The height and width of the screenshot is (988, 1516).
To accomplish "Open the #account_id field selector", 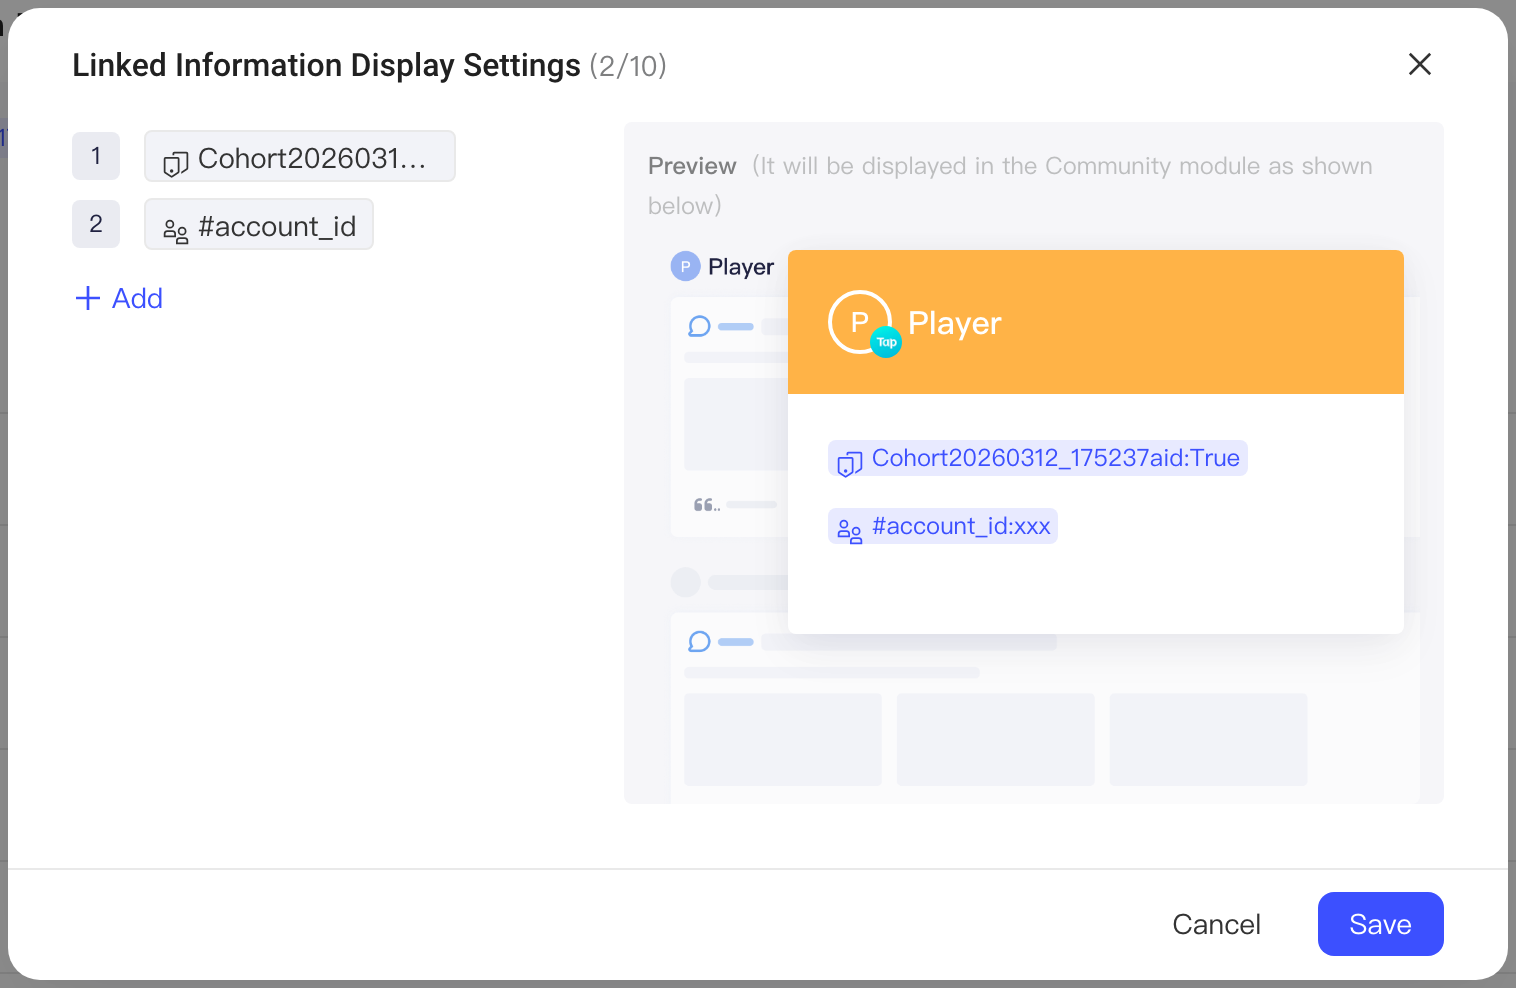I will coord(259,224).
